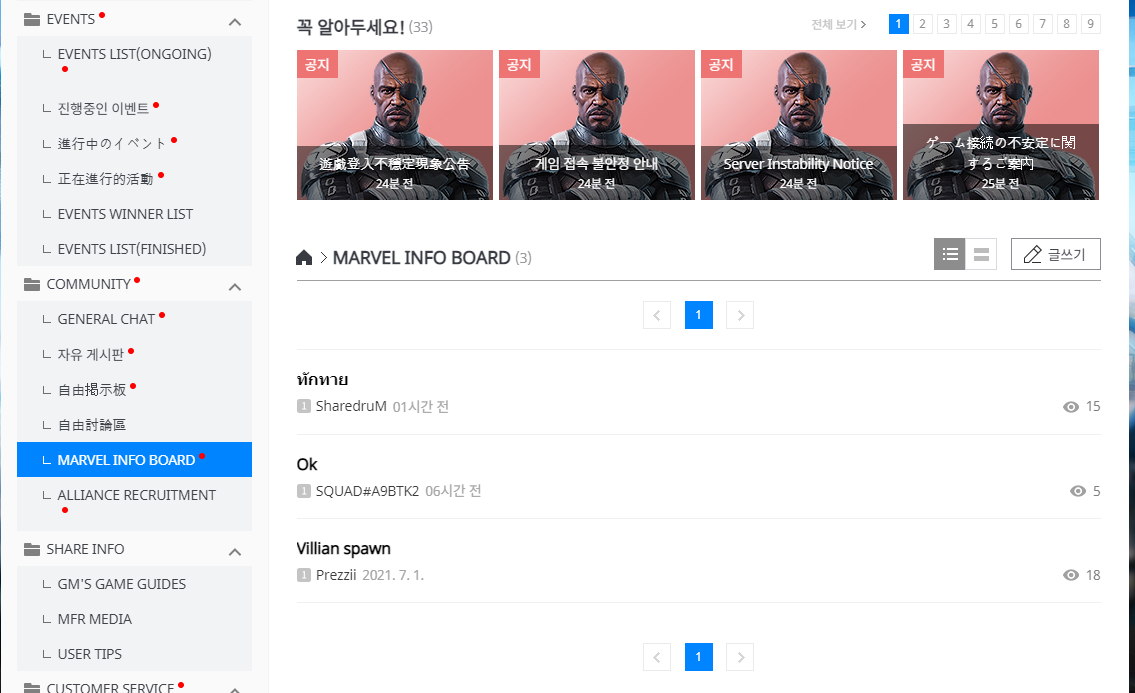Click the COMMUNITY folder icon
This screenshot has width=1135, height=693.
(x=32, y=285)
